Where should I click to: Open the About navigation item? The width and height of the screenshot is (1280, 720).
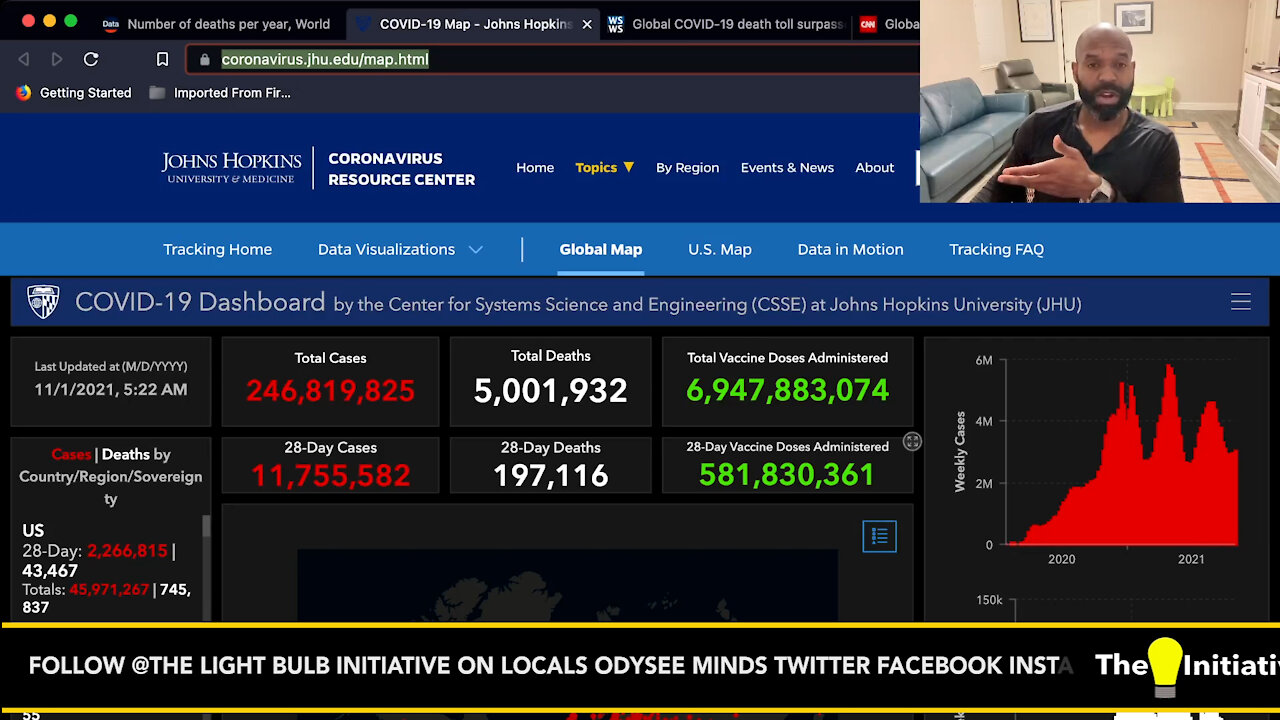(x=874, y=167)
